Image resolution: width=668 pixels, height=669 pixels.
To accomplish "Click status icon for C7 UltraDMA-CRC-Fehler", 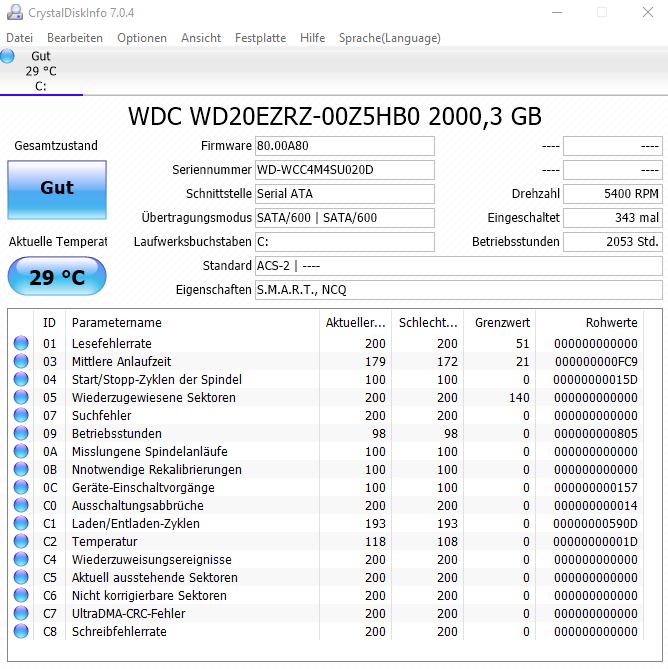I will coord(21,613).
